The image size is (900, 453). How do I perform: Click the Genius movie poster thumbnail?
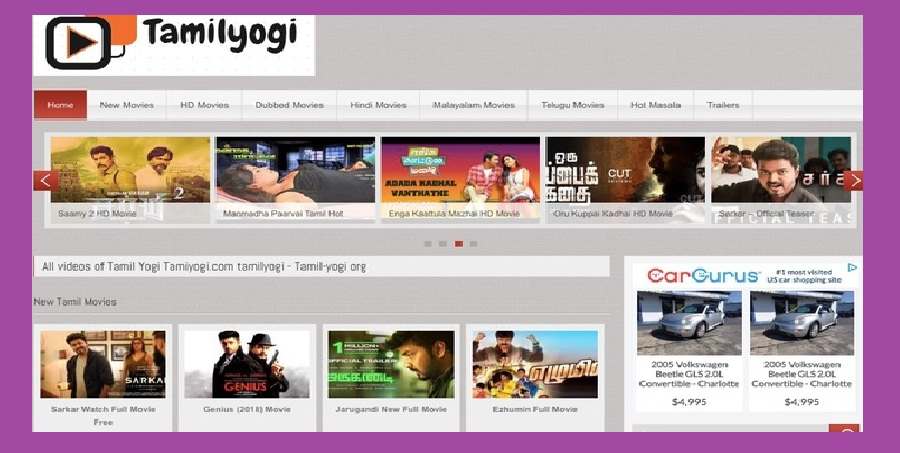[x=247, y=364]
